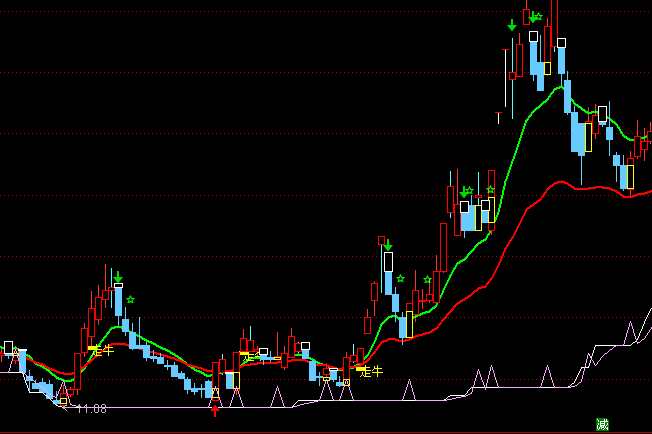Click the small yellow square left of 11.08
Viewport: 652px width, 434px height.
tap(63, 401)
